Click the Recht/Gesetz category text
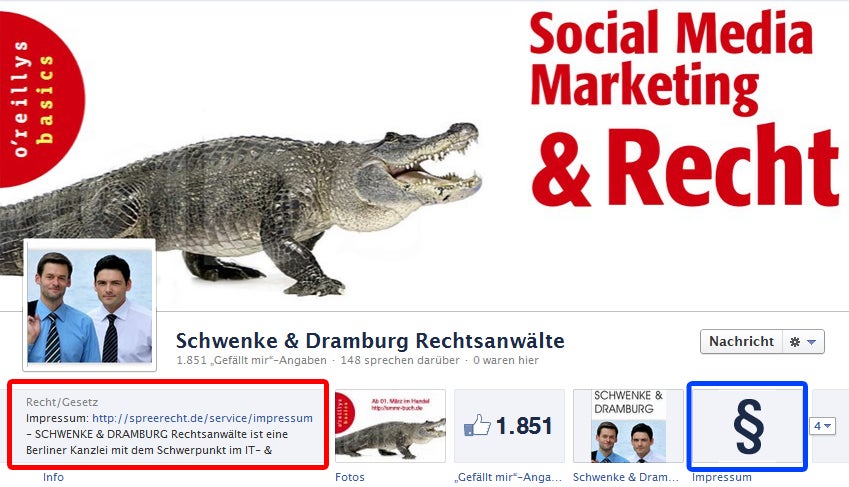The height and width of the screenshot is (487, 849). coord(62,402)
